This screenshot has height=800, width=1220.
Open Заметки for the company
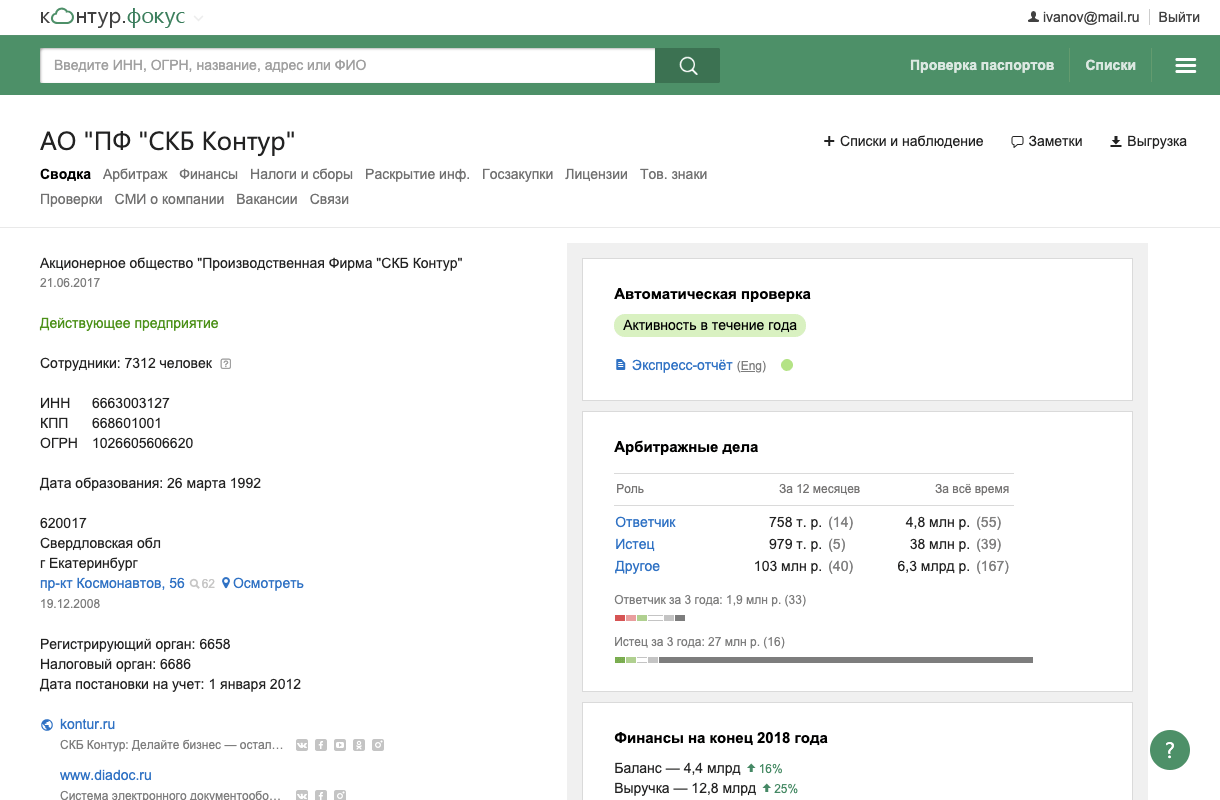tap(1047, 141)
